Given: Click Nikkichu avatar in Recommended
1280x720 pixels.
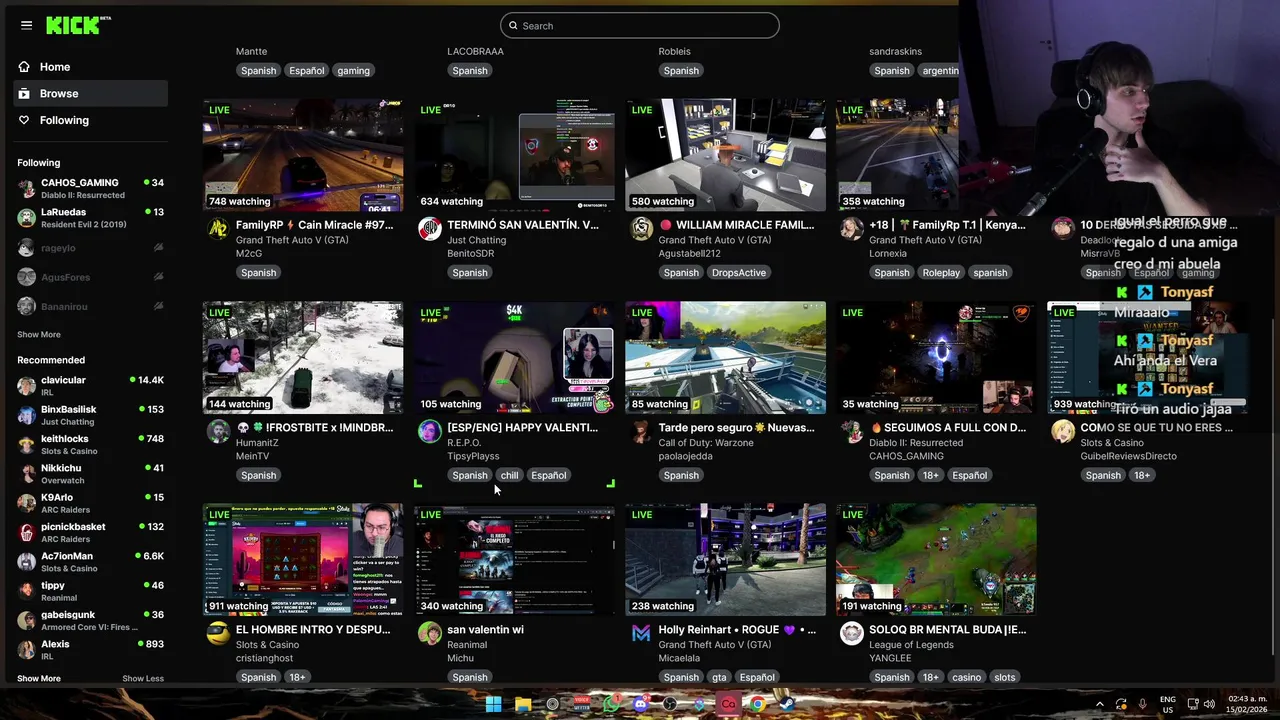Looking at the screenshot, I should 27,474.
